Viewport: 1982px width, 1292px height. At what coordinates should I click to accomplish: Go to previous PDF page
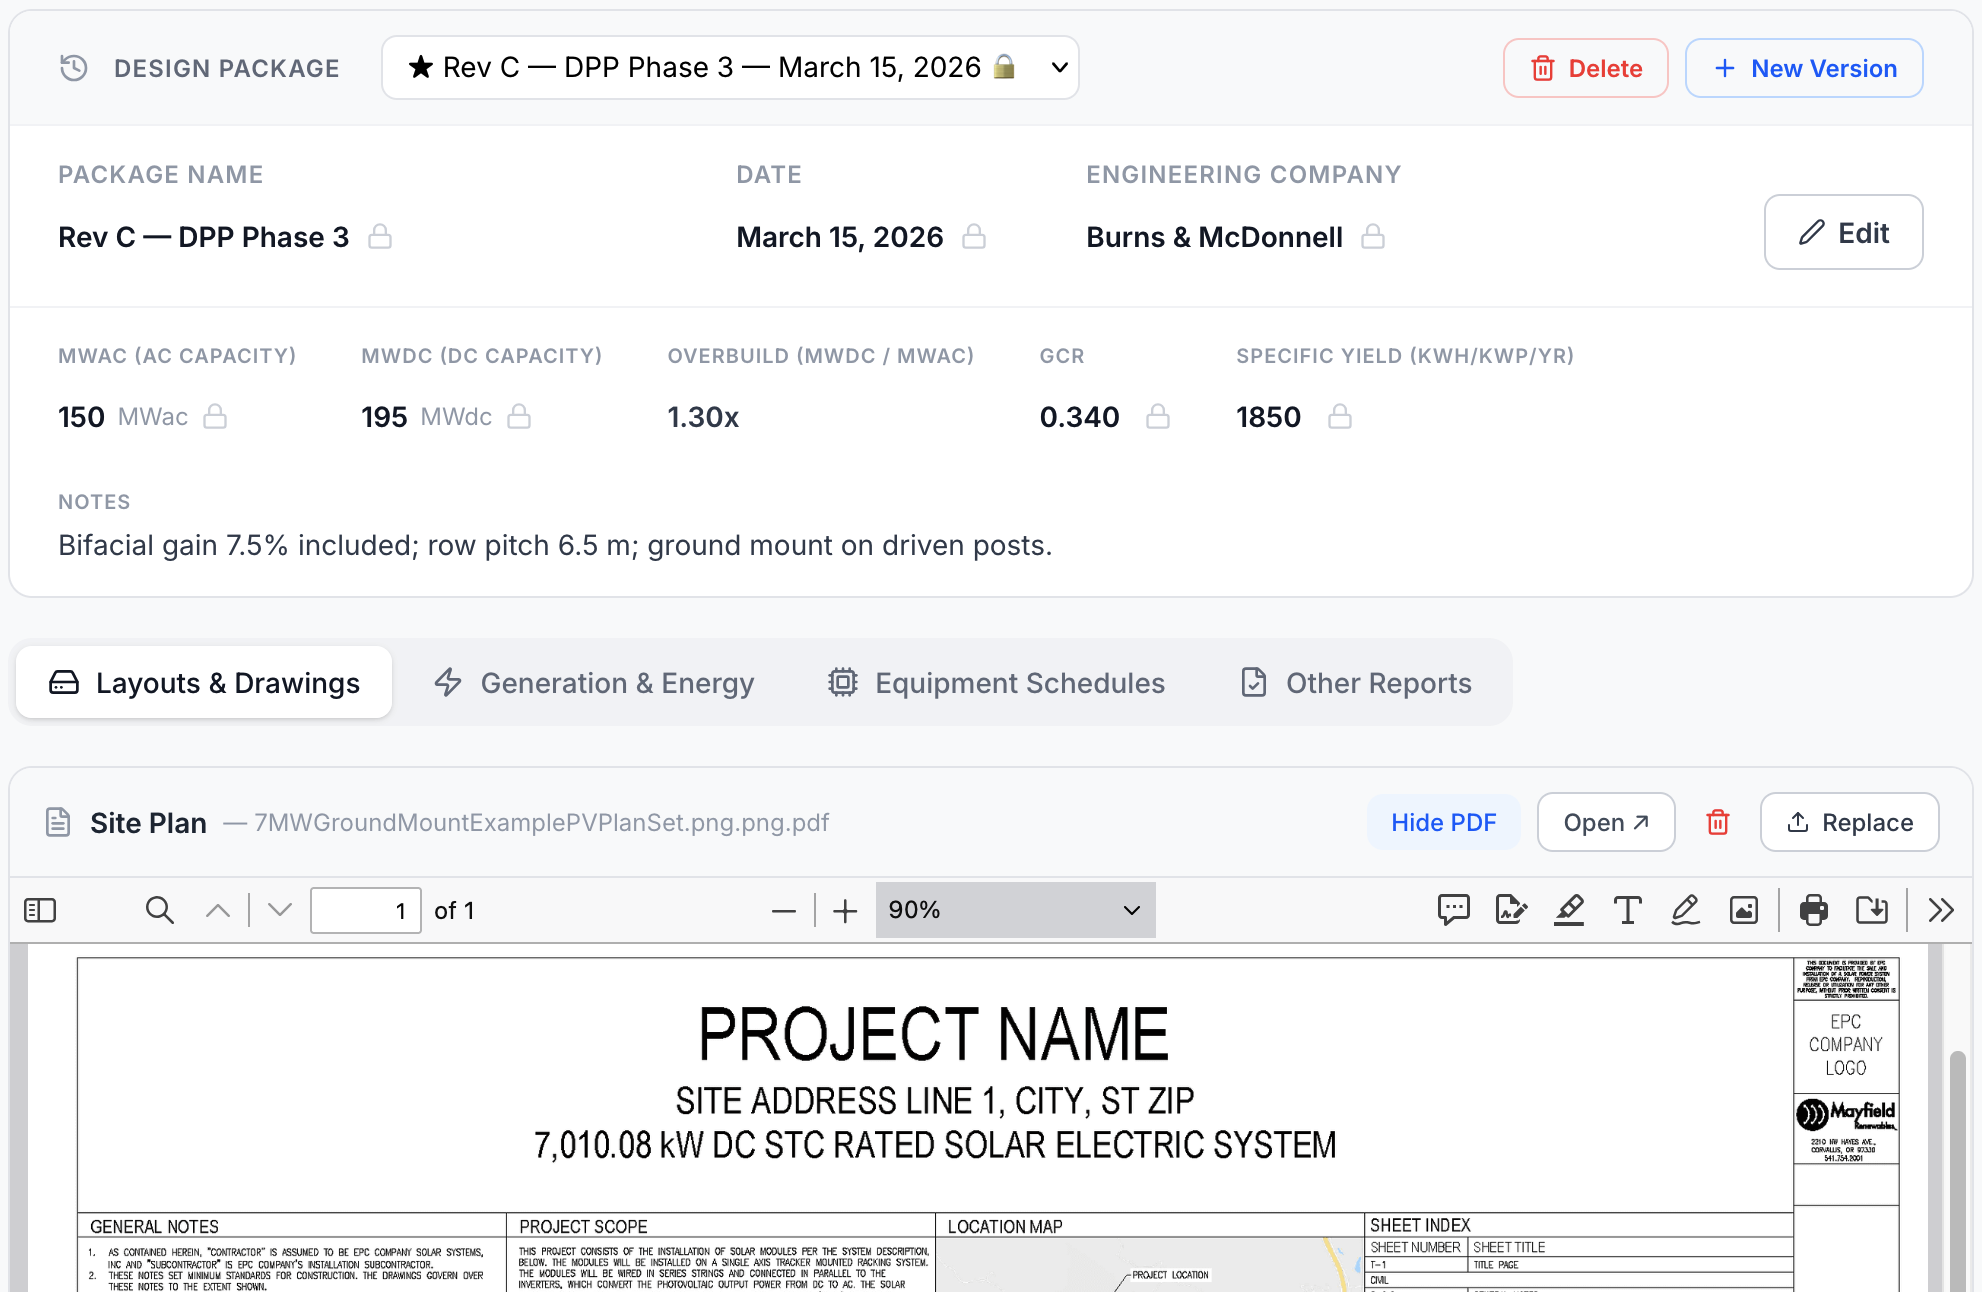point(218,910)
